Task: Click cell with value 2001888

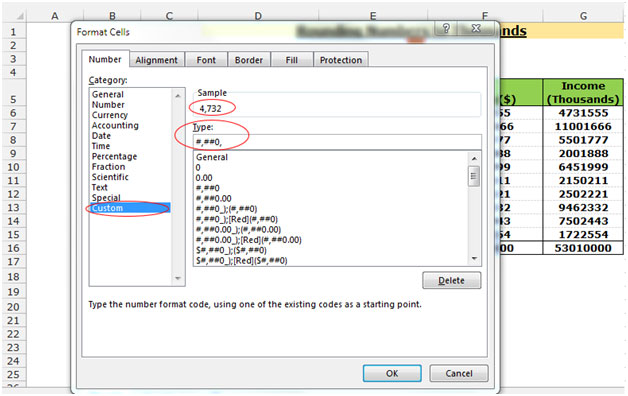Action: coord(583,154)
